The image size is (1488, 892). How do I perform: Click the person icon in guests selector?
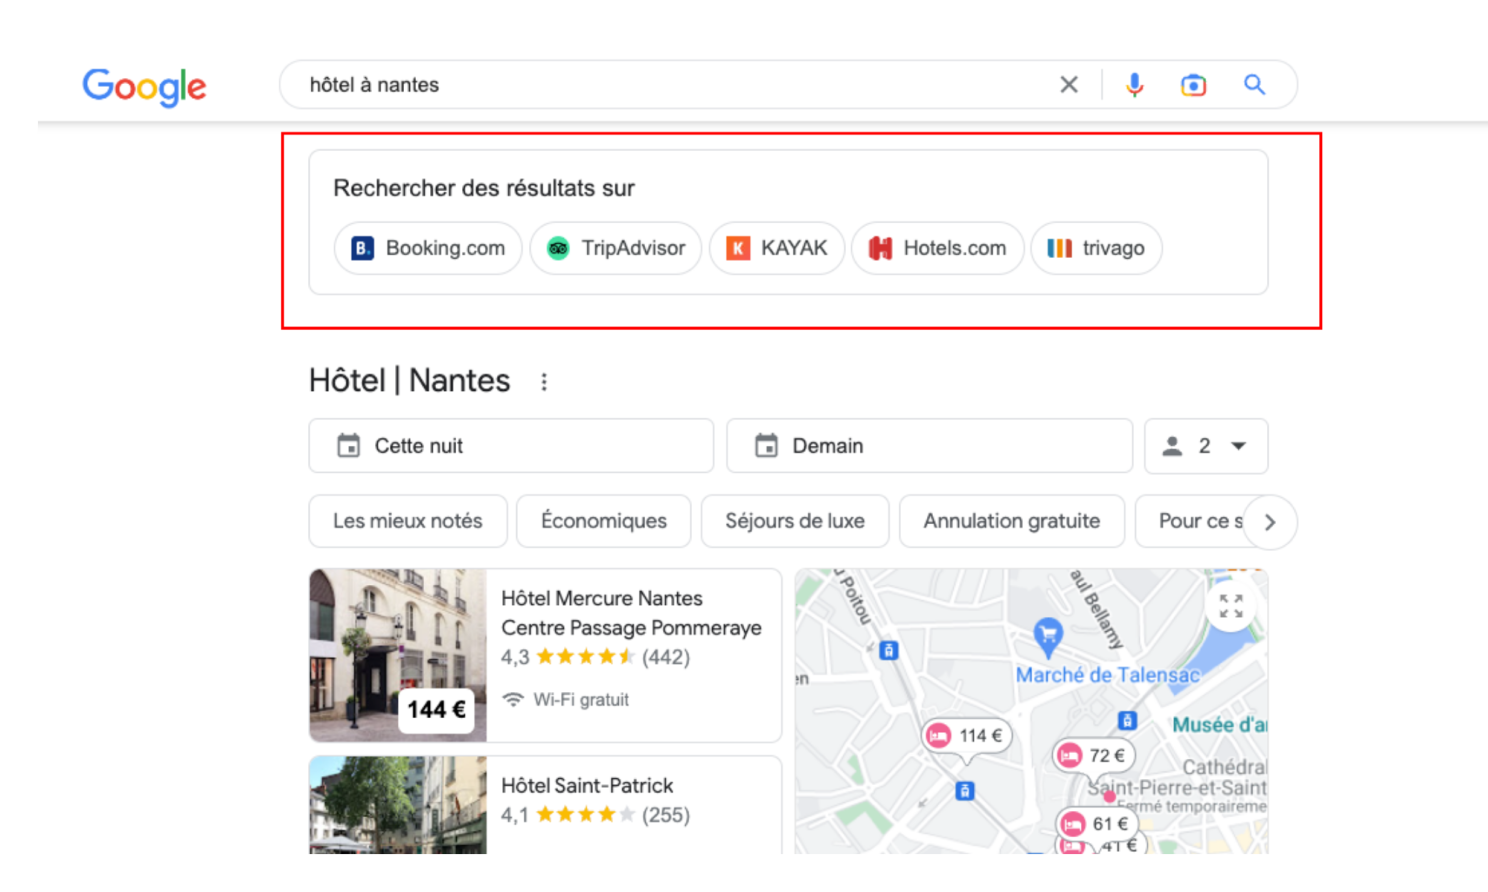1172,446
